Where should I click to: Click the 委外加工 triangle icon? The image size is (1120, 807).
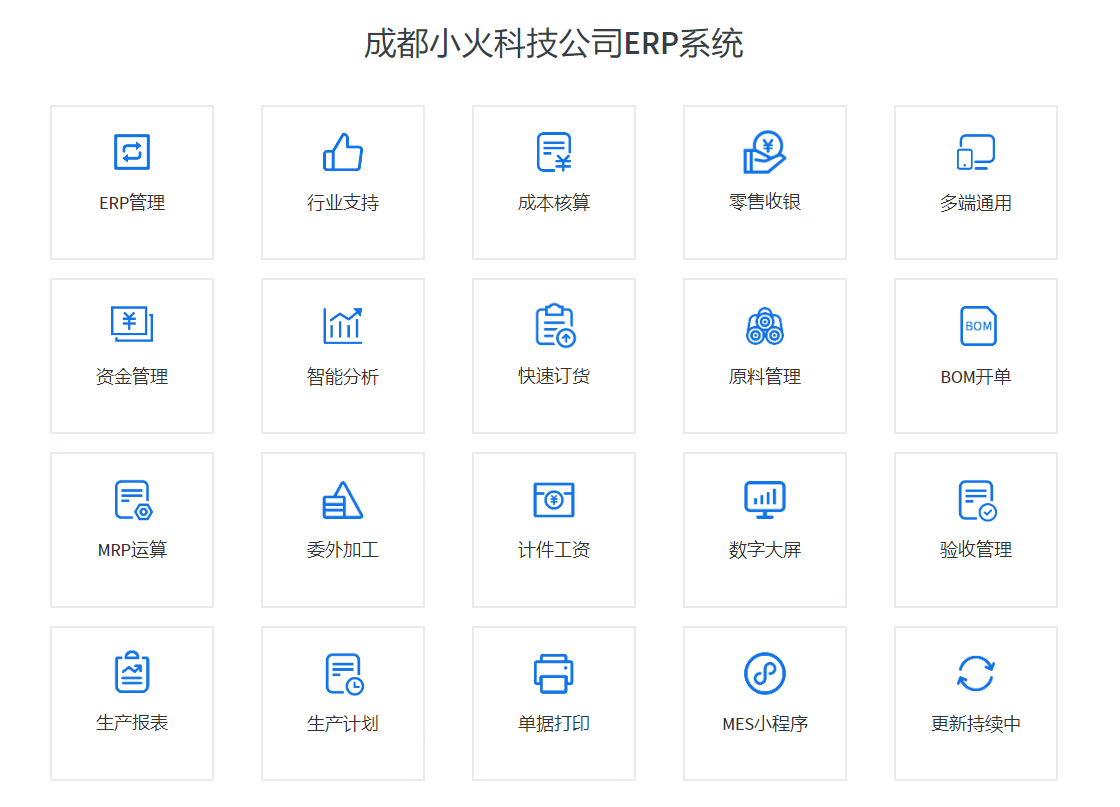(x=343, y=499)
